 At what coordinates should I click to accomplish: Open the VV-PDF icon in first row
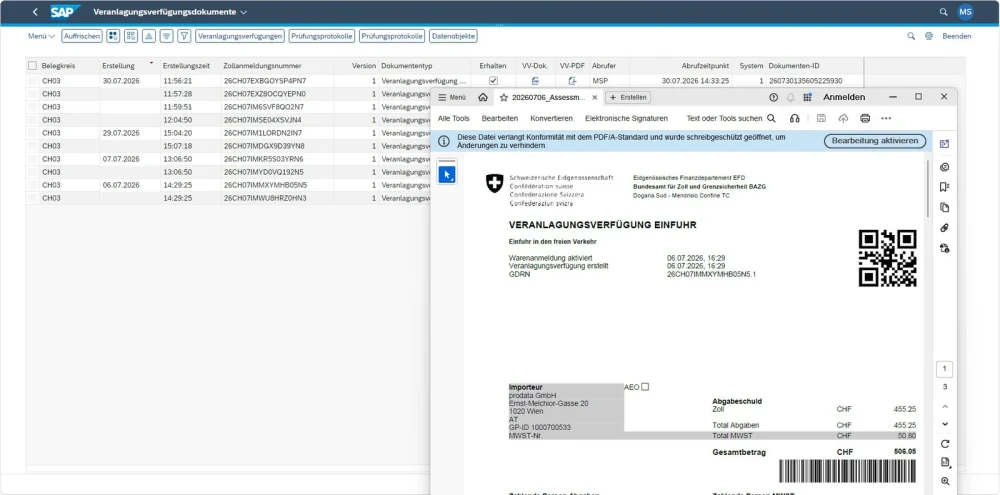[x=572, y=81]
